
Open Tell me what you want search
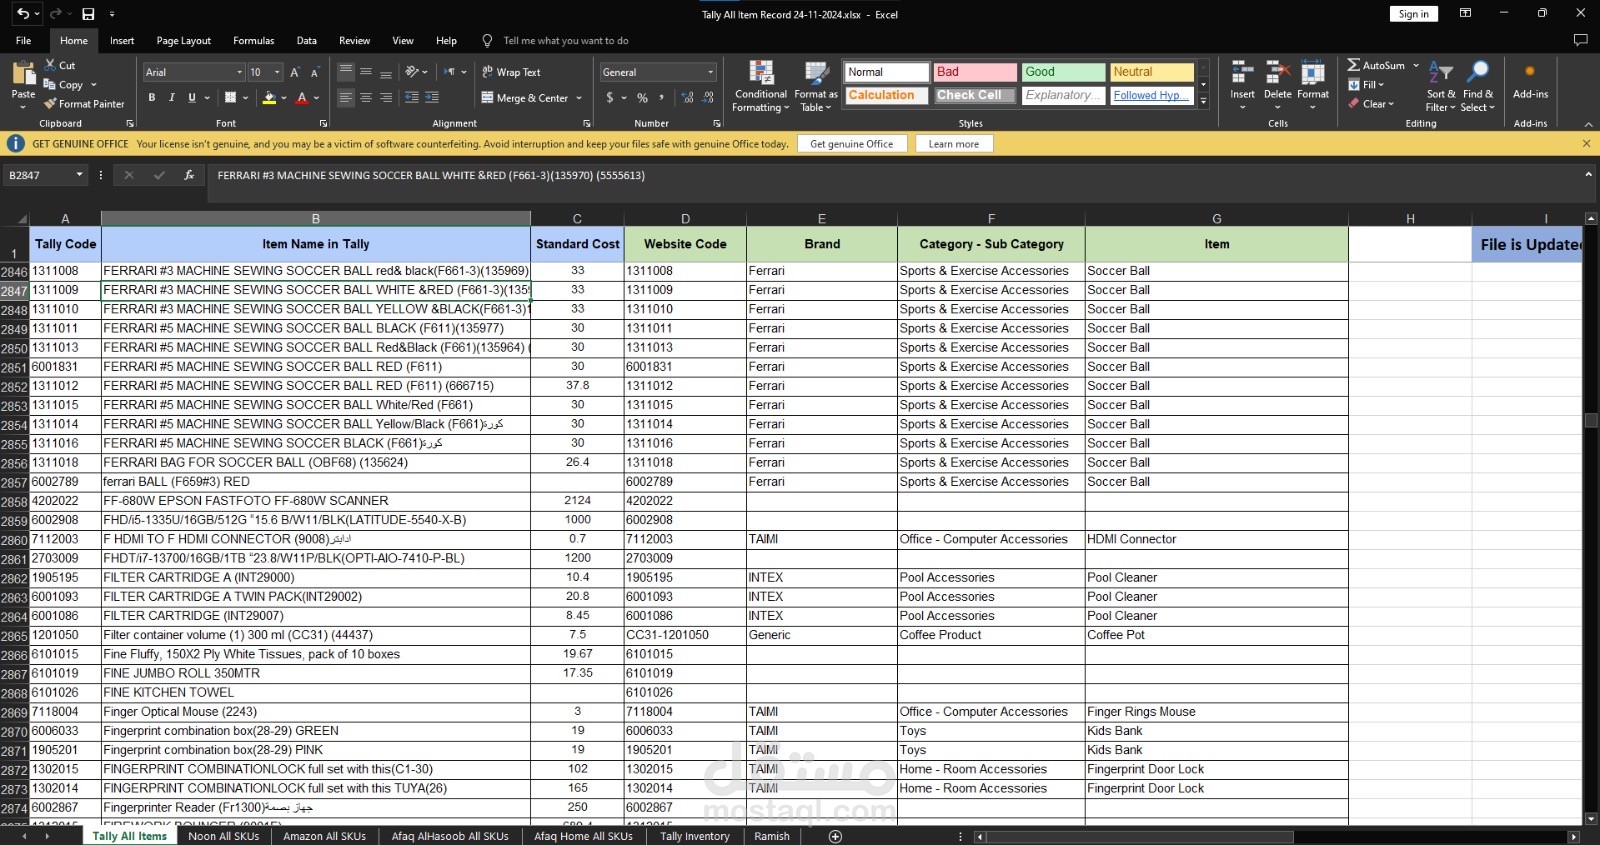566,41
